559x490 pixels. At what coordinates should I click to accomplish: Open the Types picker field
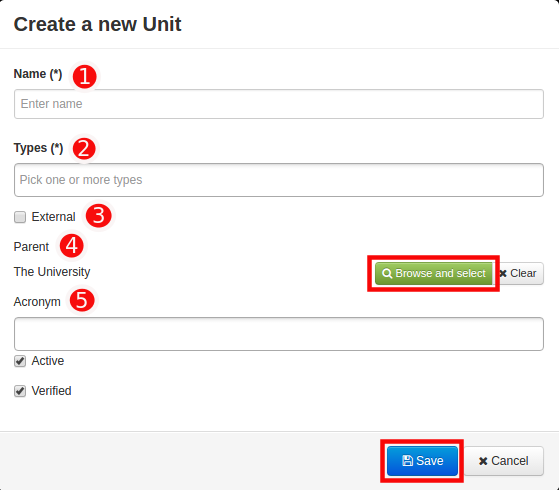(279, 180)
